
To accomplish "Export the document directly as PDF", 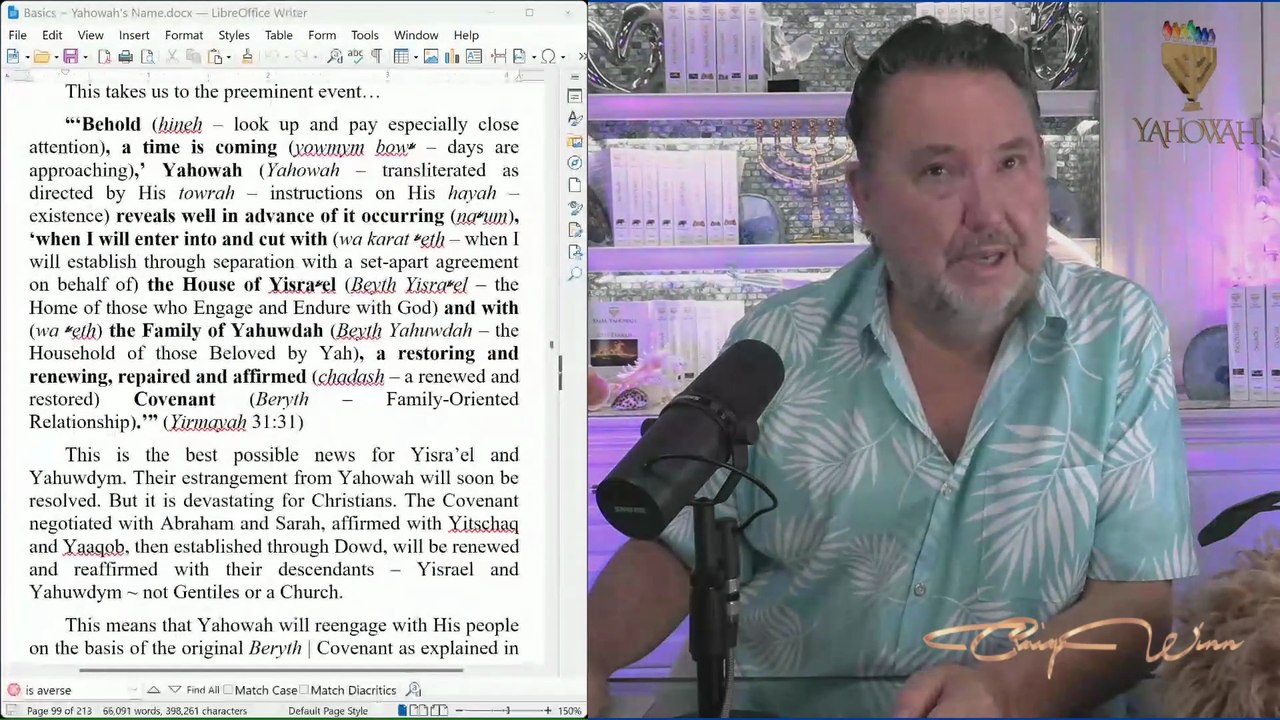I will pos(103,57).
